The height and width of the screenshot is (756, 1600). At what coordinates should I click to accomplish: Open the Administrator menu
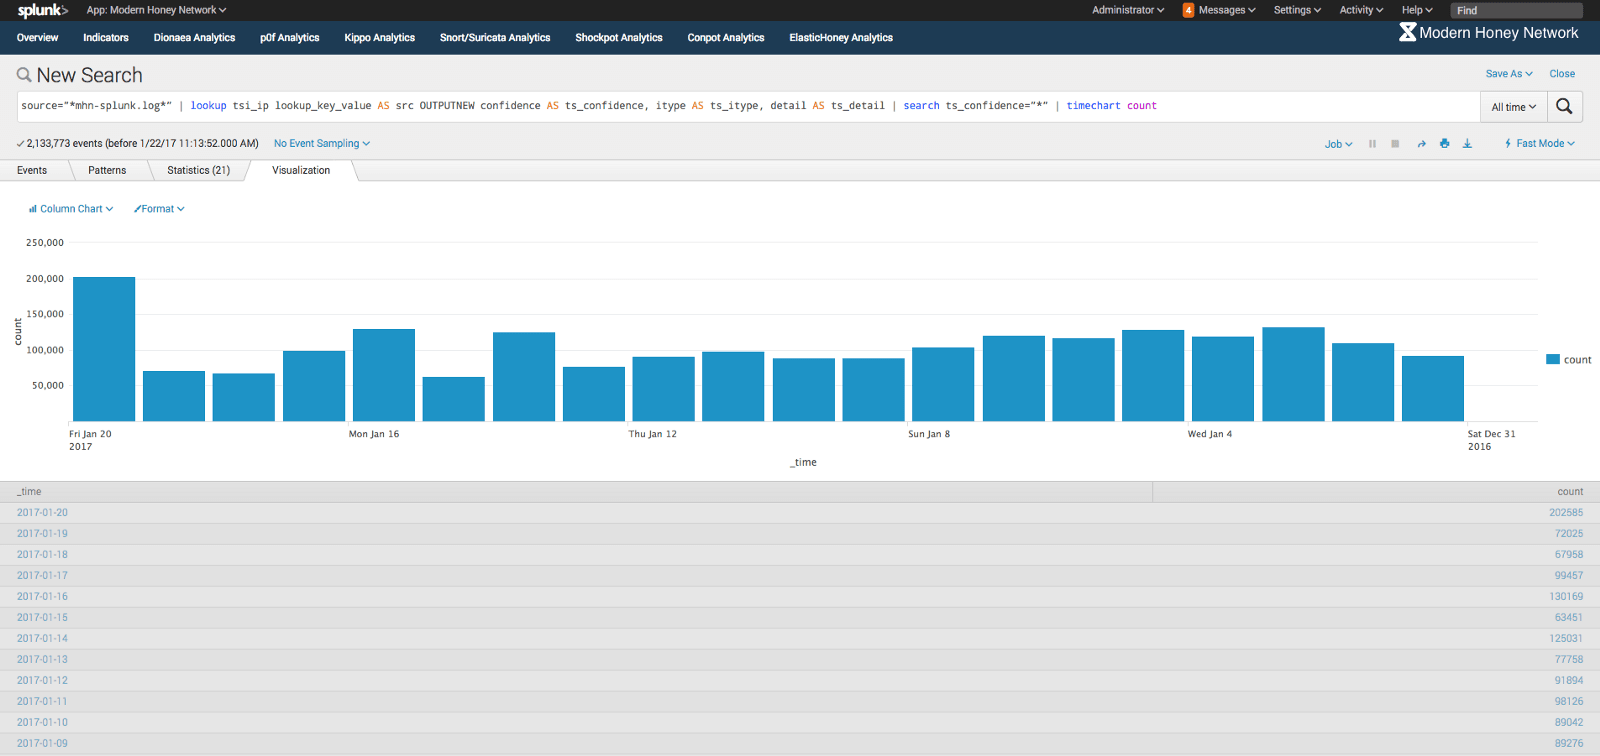pos(1128,10)
